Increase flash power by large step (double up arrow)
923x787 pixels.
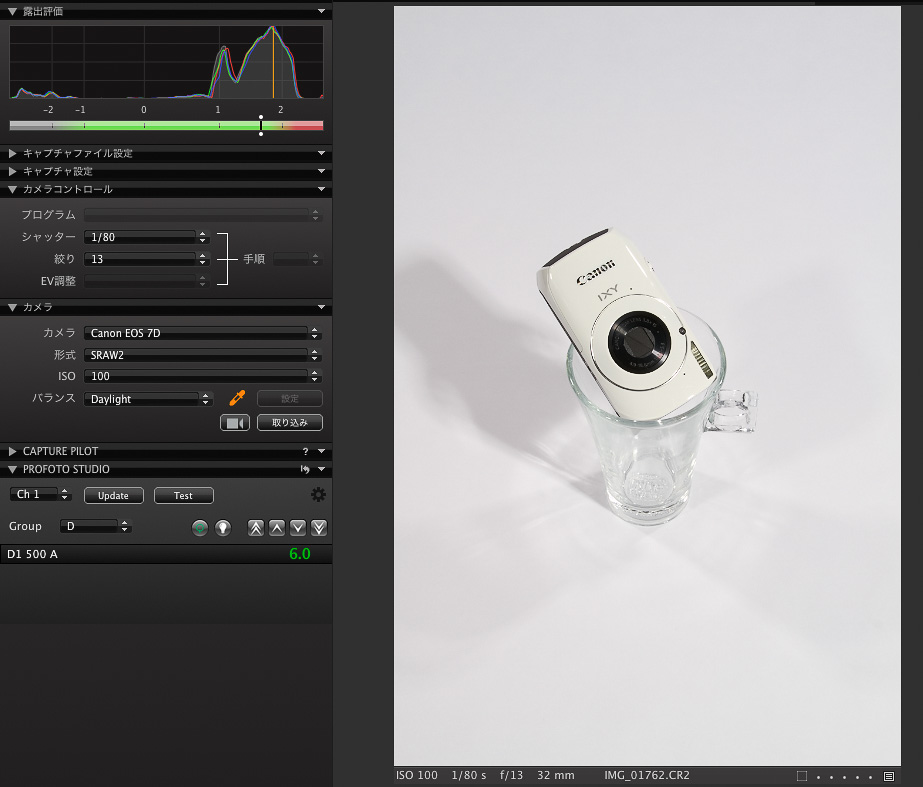coord(256,527)
